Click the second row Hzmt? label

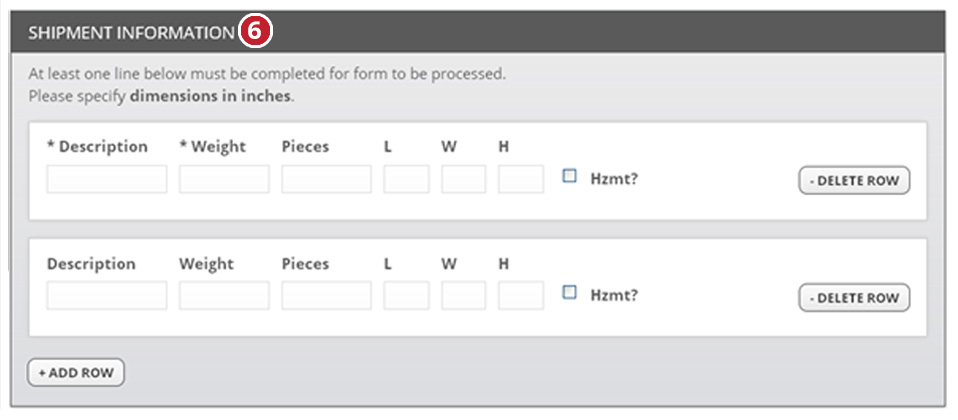click(614, 295)
